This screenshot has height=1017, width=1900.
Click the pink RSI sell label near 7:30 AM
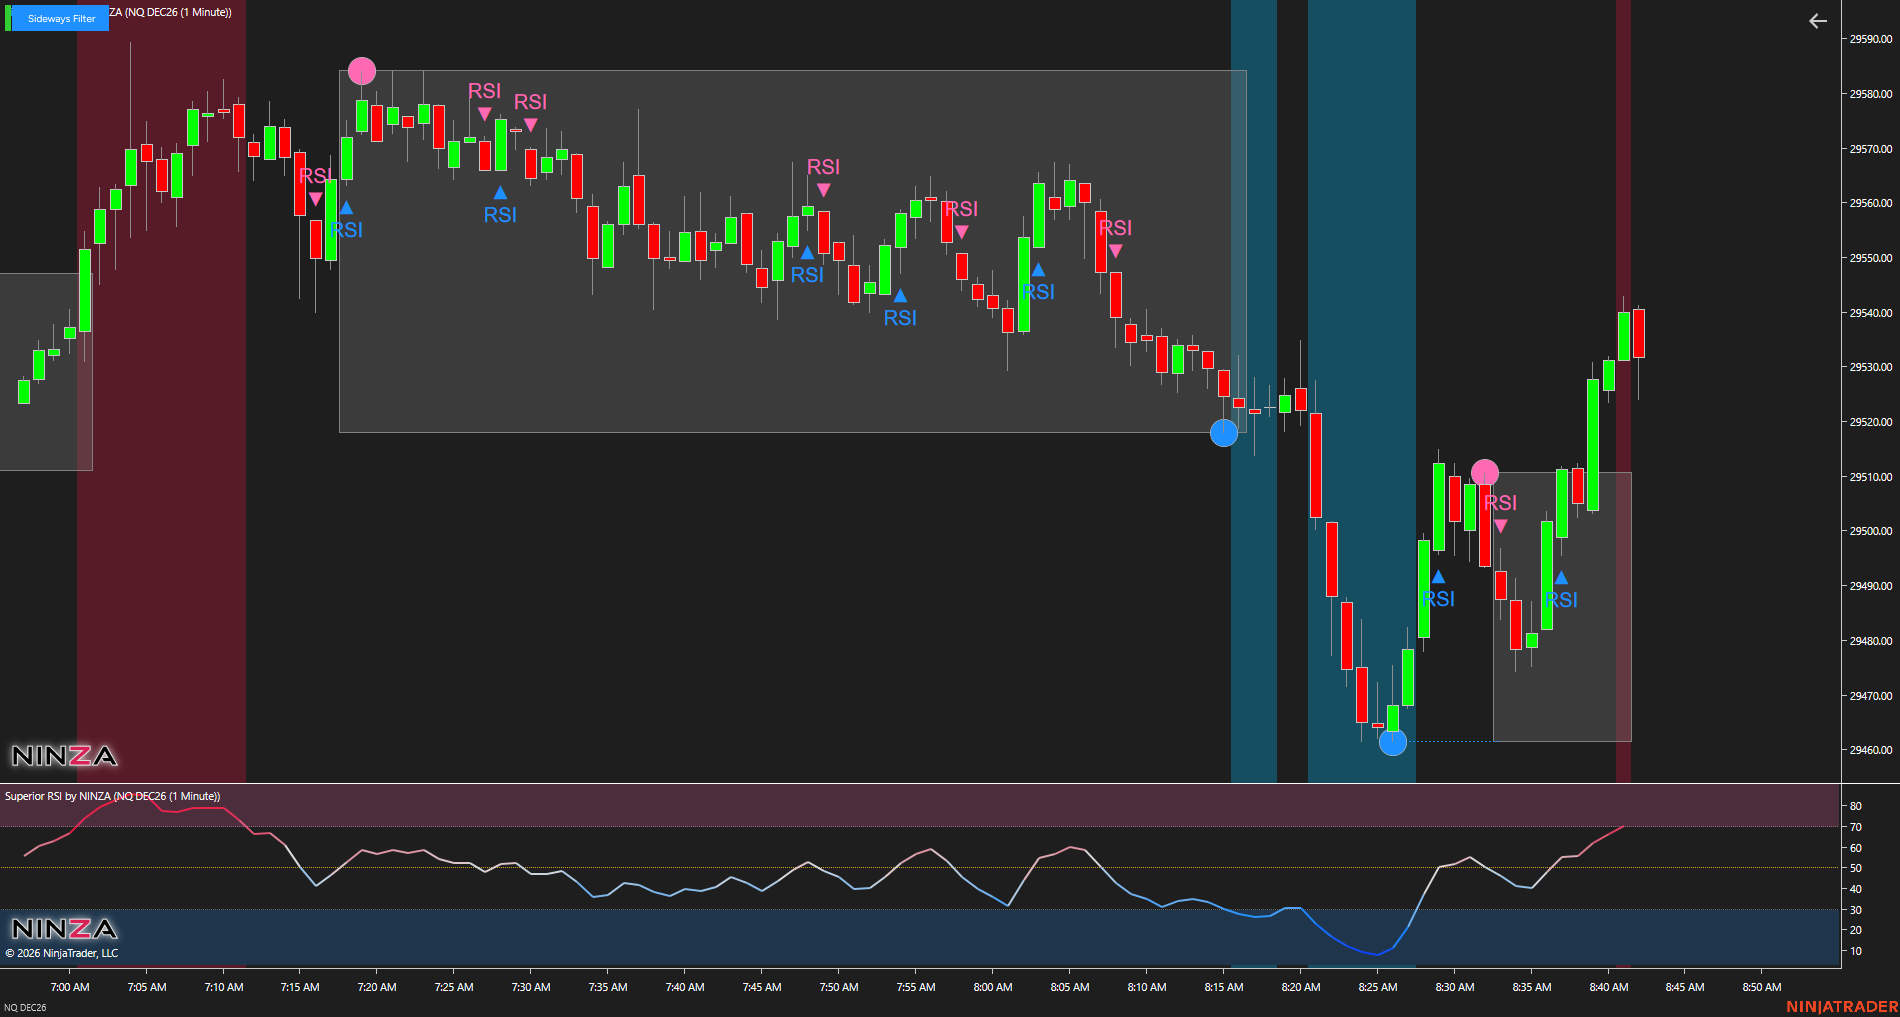(x=530, y=102)
